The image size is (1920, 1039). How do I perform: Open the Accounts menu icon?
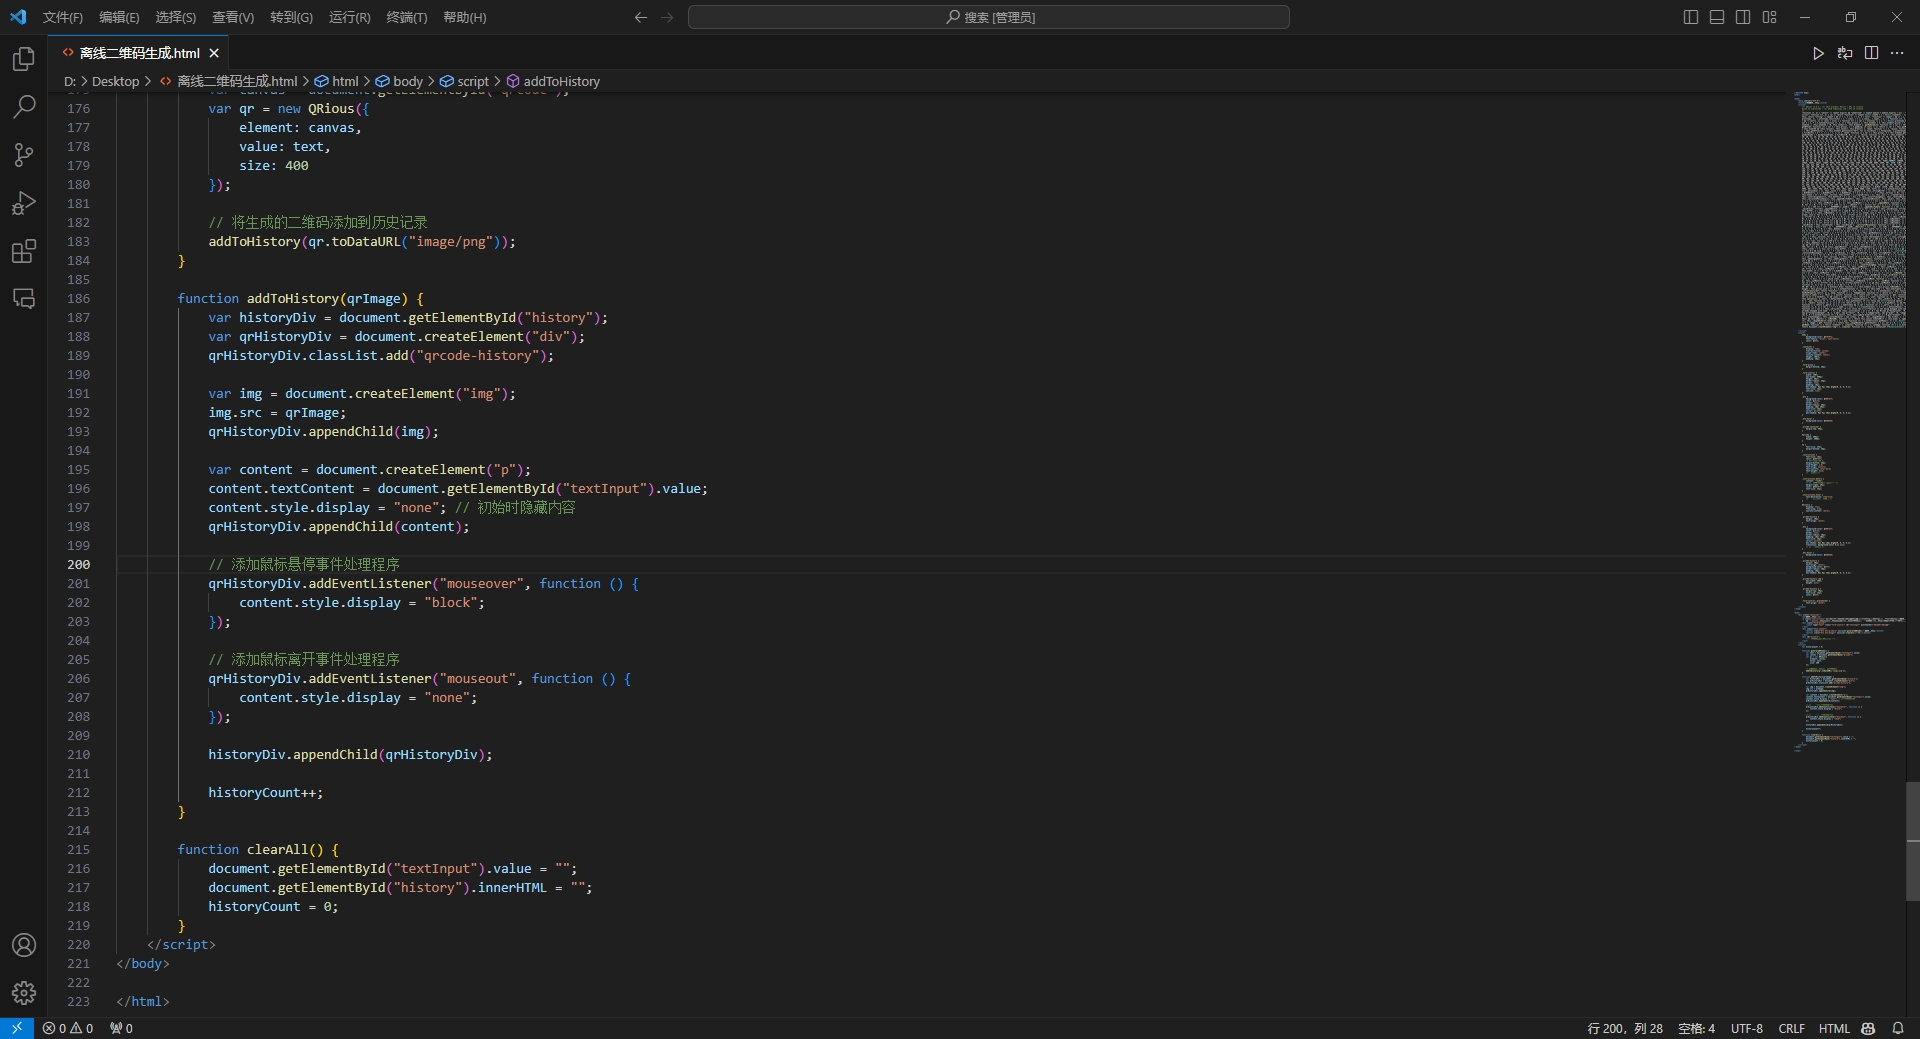[24, 945]
